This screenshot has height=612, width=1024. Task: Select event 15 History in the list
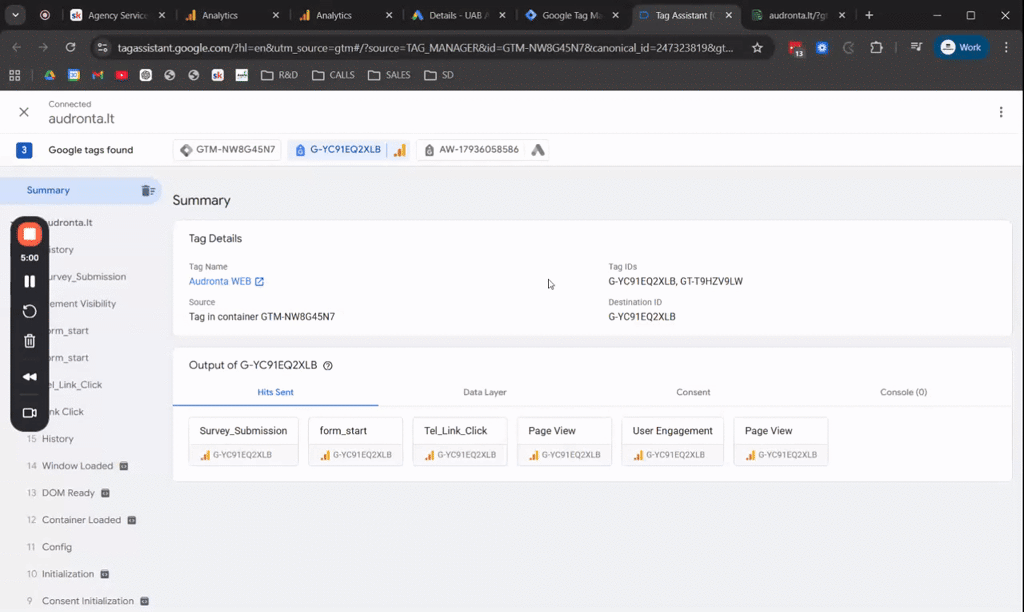57,439
